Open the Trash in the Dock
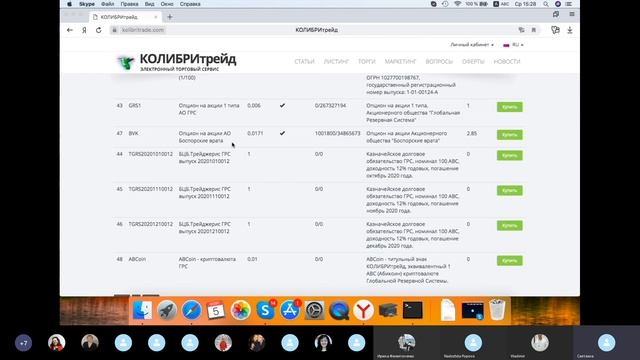 pyautogui.click(x=497, y=310)
